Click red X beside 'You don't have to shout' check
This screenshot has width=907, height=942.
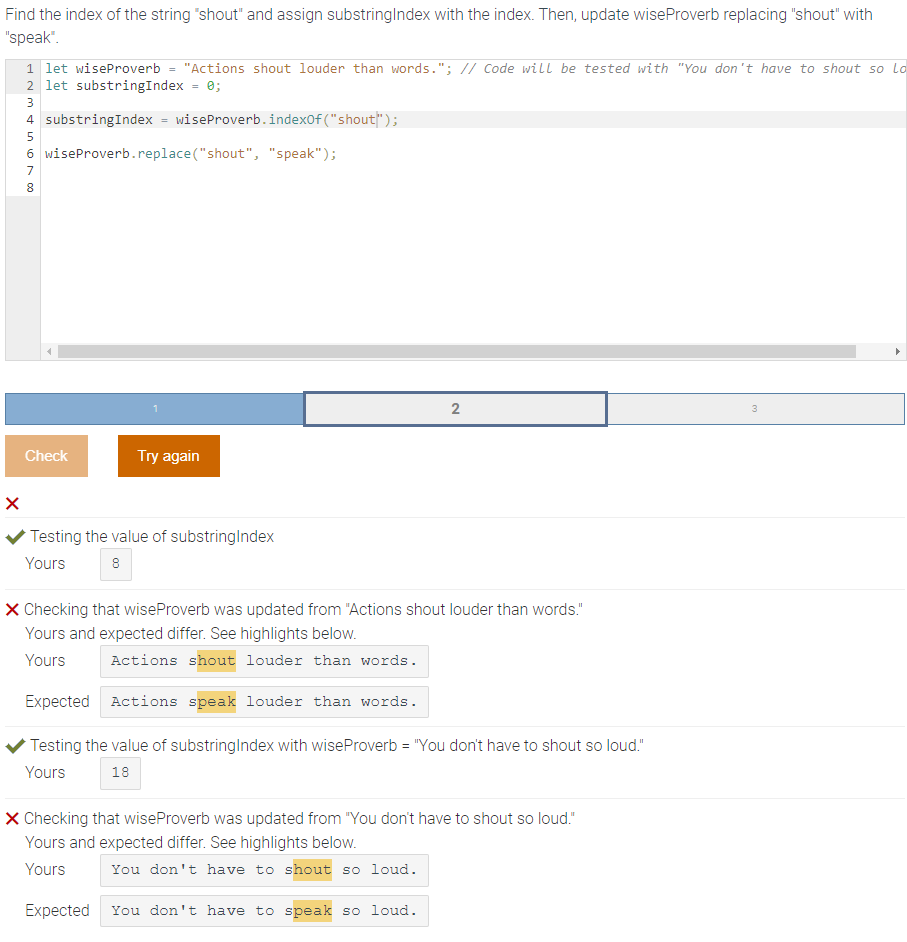(x=12, y=818)
